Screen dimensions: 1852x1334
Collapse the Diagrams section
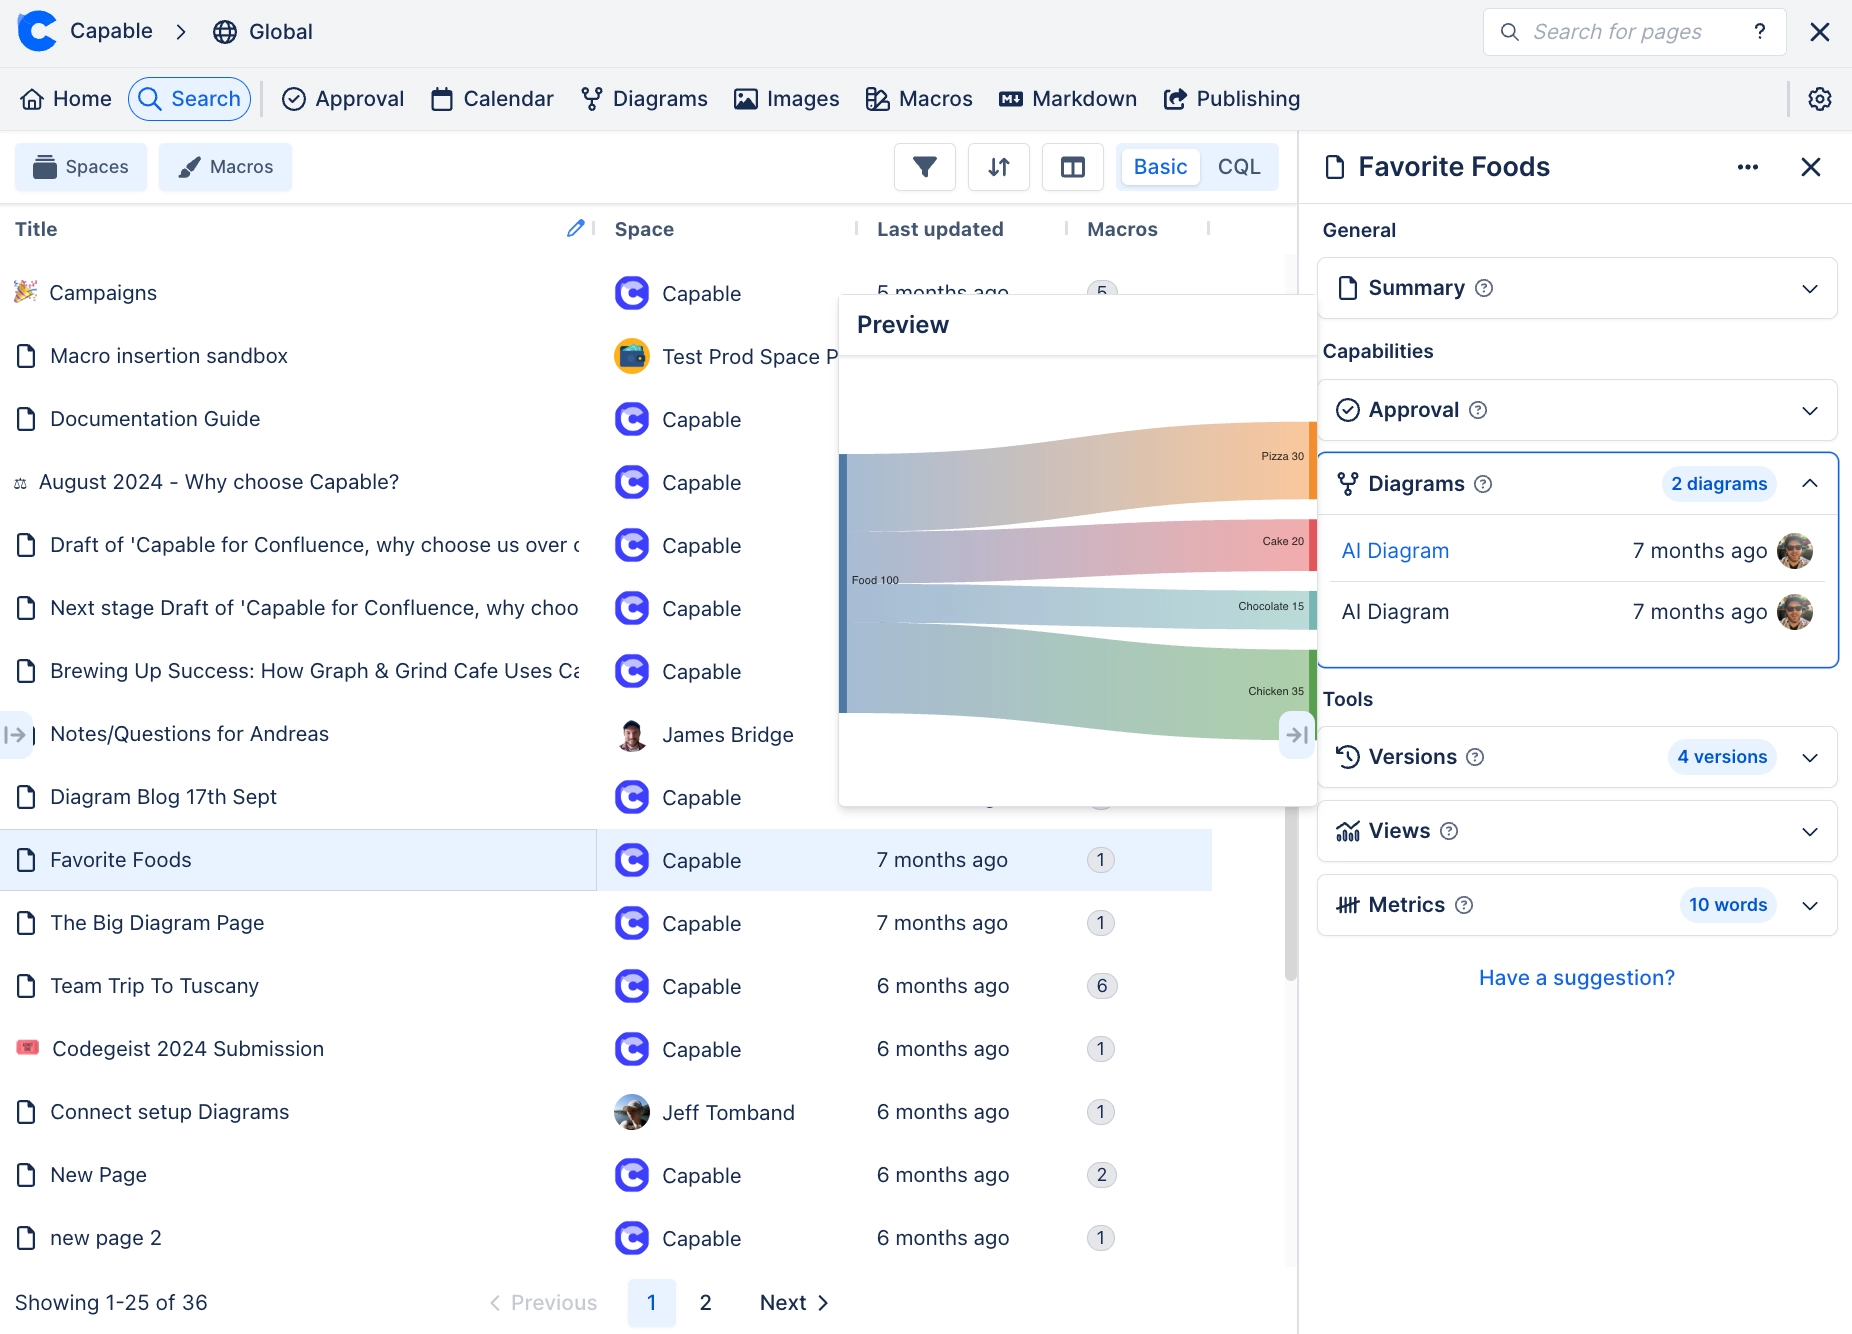click(1809, 484)
